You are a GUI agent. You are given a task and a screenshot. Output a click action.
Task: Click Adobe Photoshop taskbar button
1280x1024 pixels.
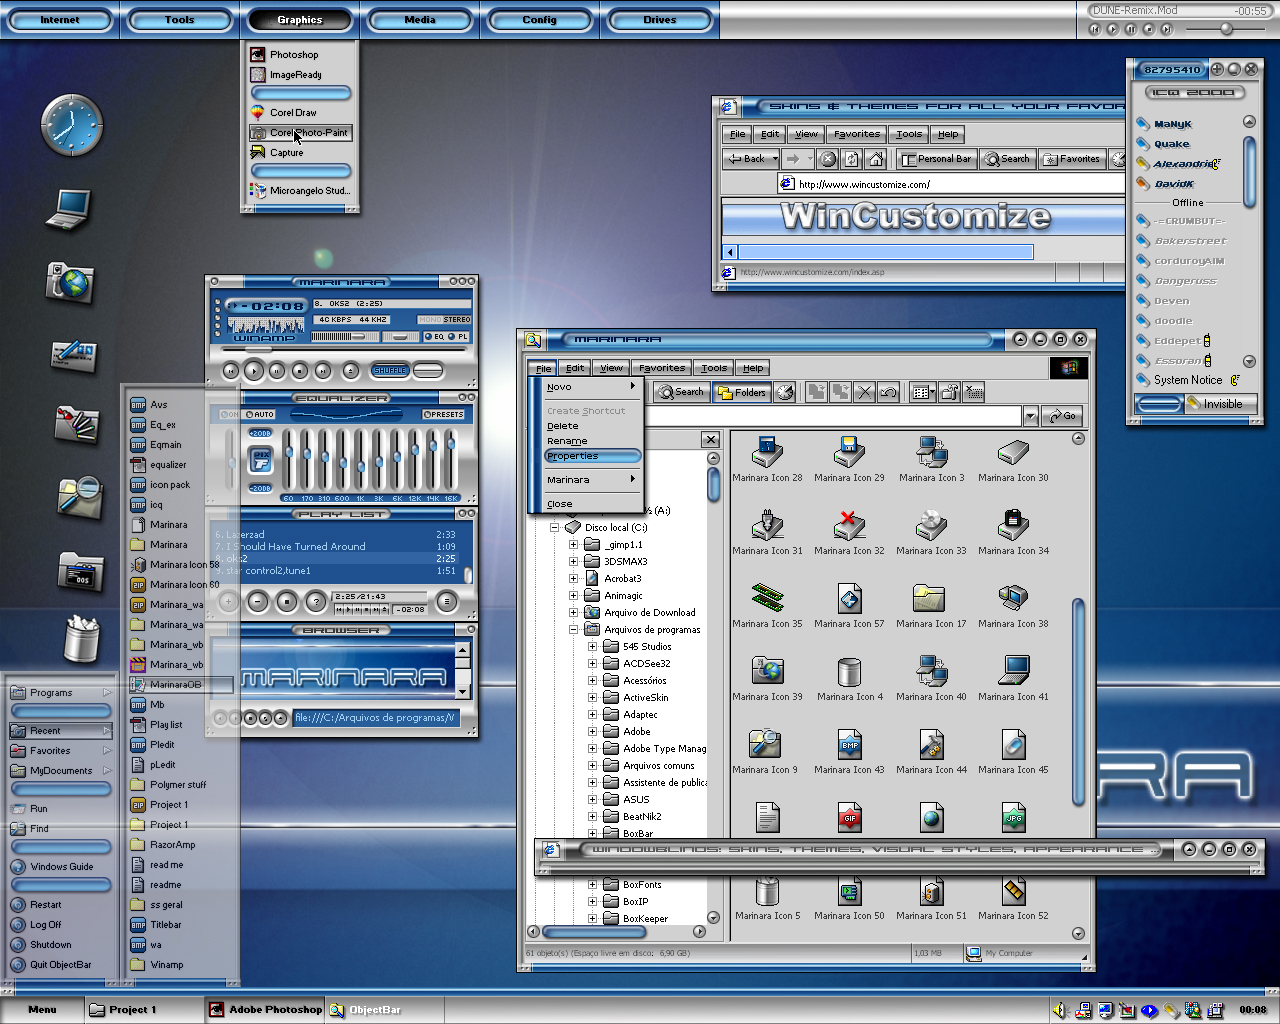[x=266, y=1010]
